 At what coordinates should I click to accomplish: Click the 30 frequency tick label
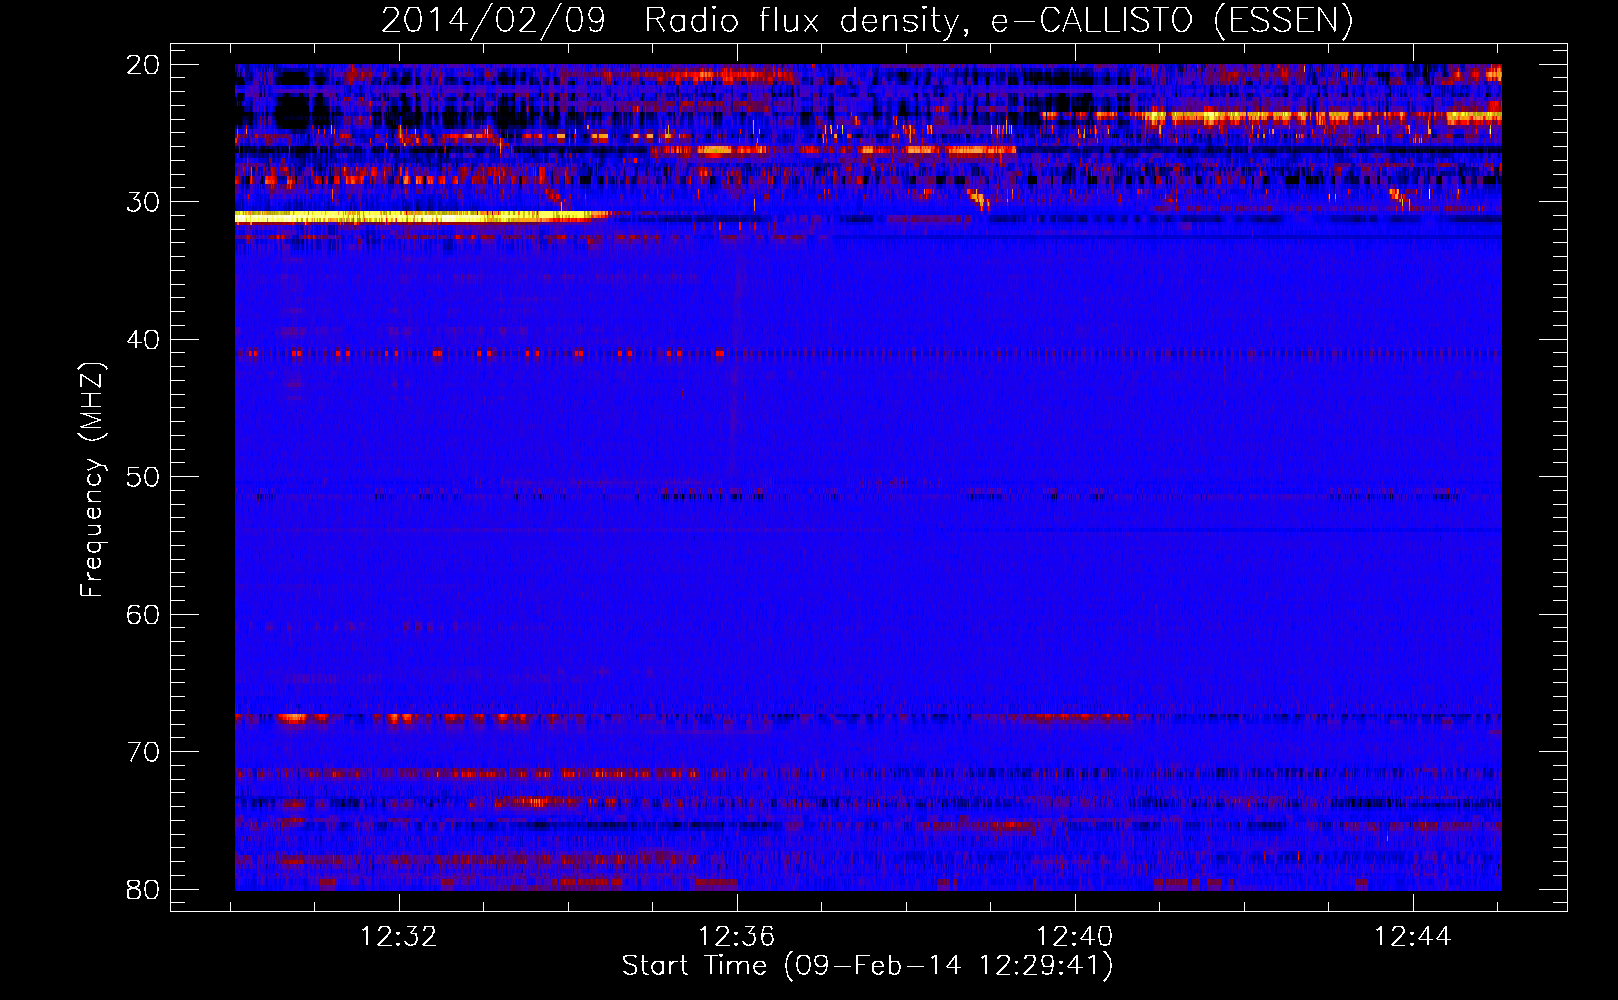[x=143, y=202]
